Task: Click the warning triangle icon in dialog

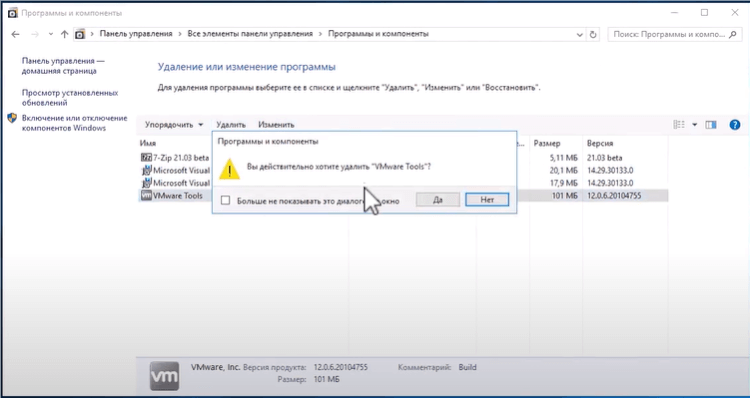Action: click(x=229, y=169)
